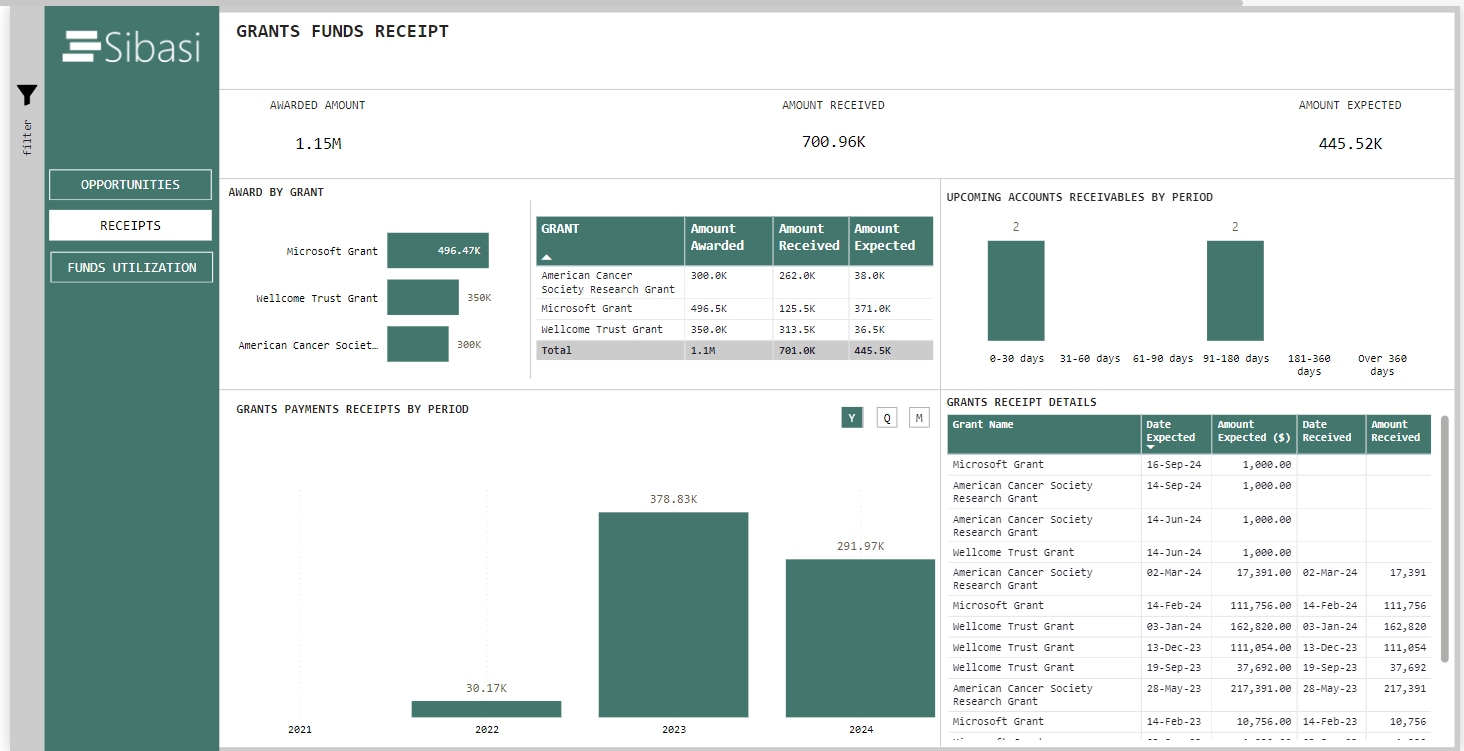The image size is (1464, 751).
Task: Select the 2023 bar showing 378.83K
Action: [x=673, y=615]
